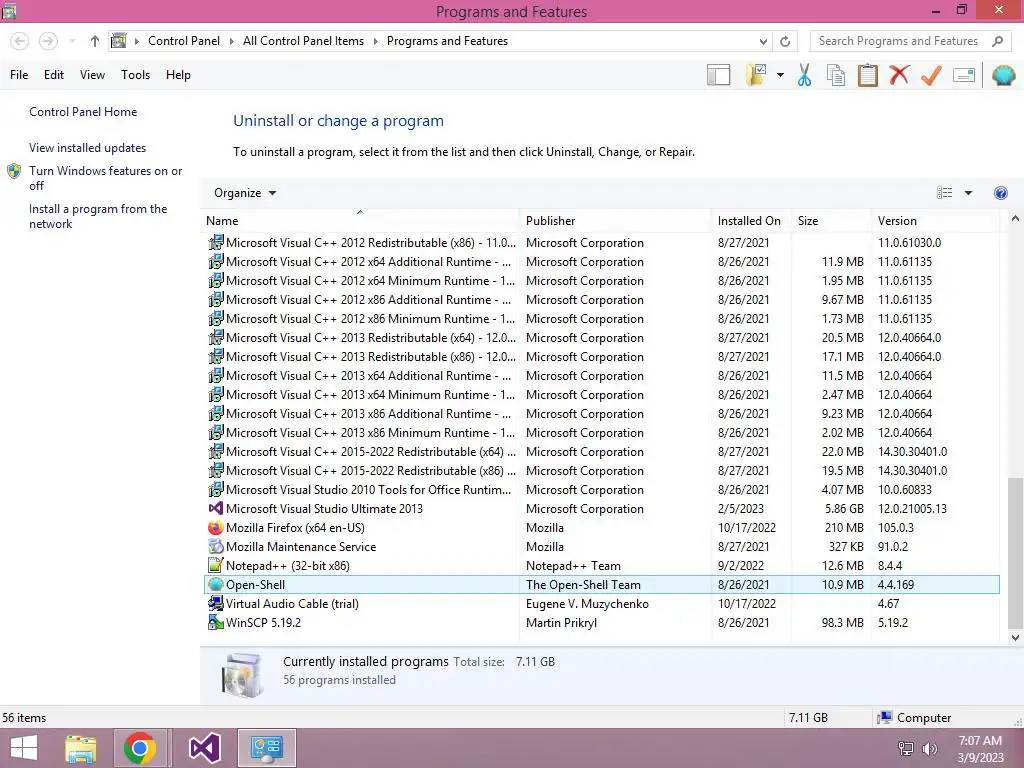Viewport: 1024px width, 768px height.
Task: Click the Up one level arrow
Action: [95, 41]
